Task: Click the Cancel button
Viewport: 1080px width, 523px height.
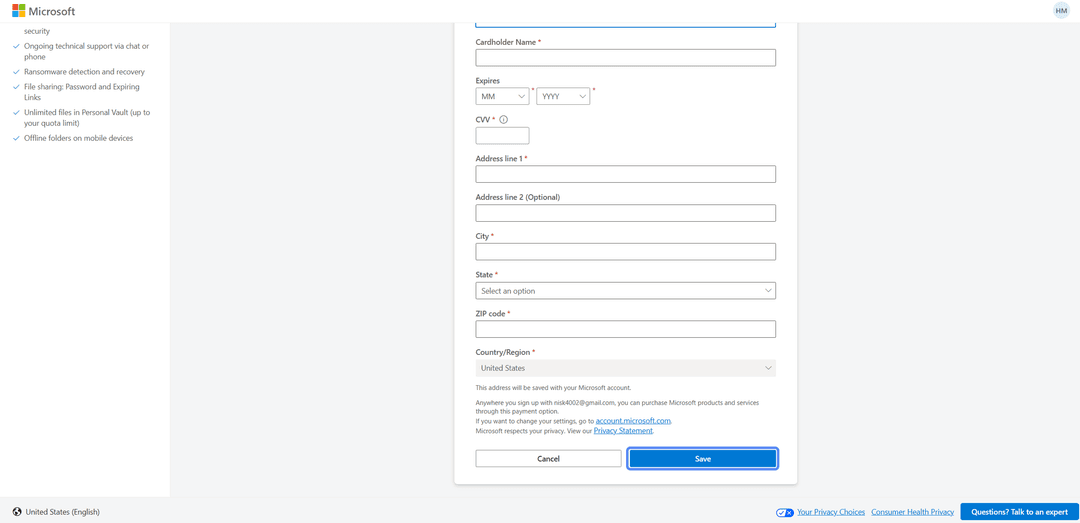Action: [548, 459]
